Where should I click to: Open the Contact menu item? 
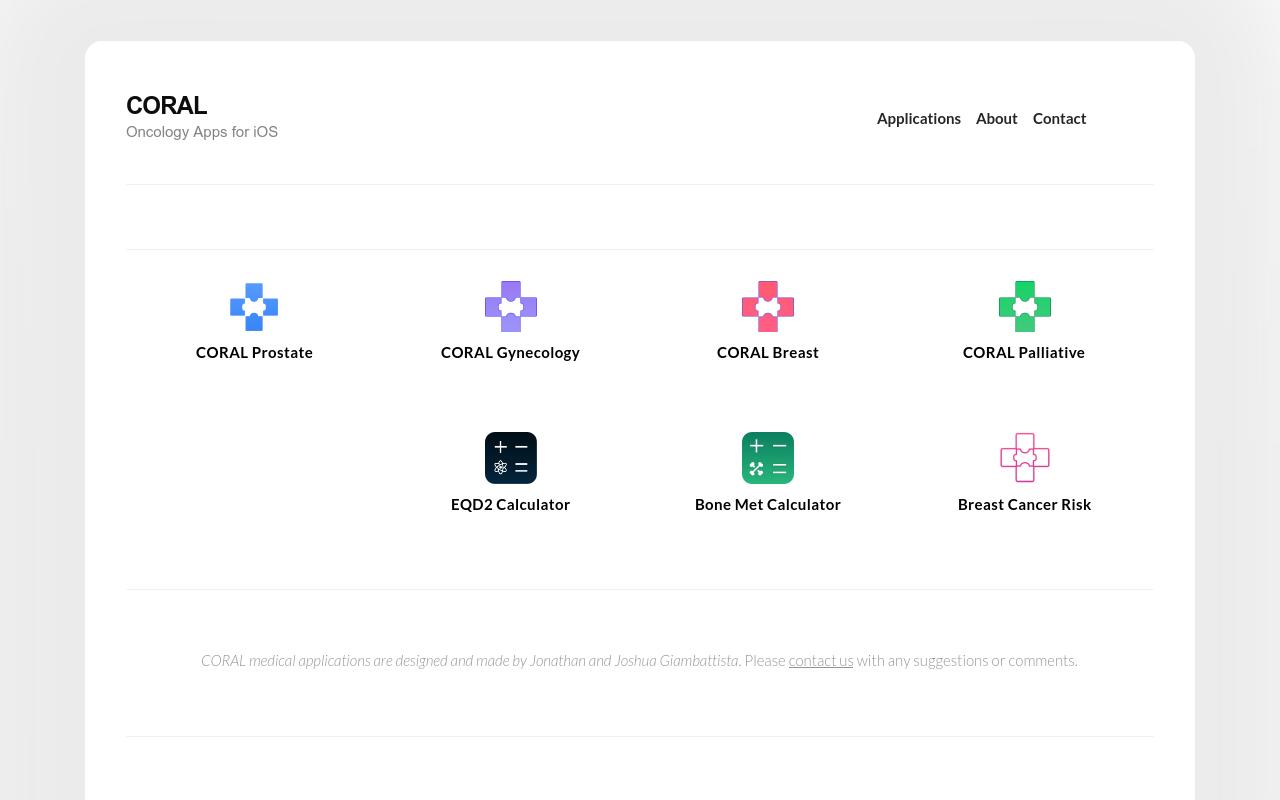point(1059,118)
